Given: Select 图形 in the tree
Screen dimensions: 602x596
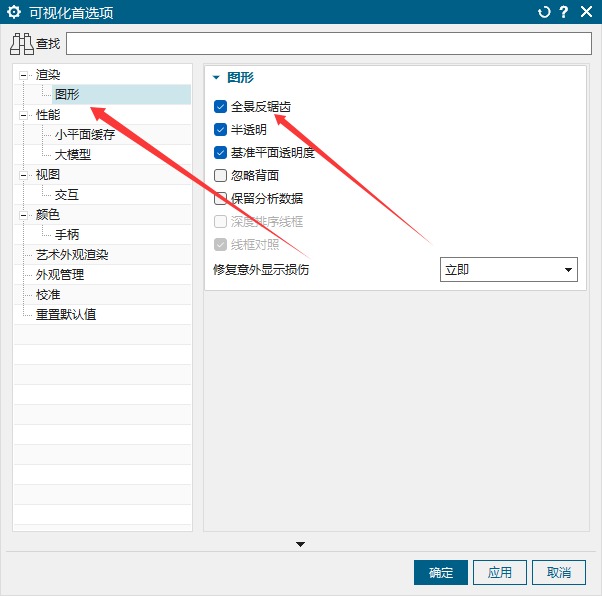Looking at the screenshot, I should pyautogui.click(x=67, y=94).
